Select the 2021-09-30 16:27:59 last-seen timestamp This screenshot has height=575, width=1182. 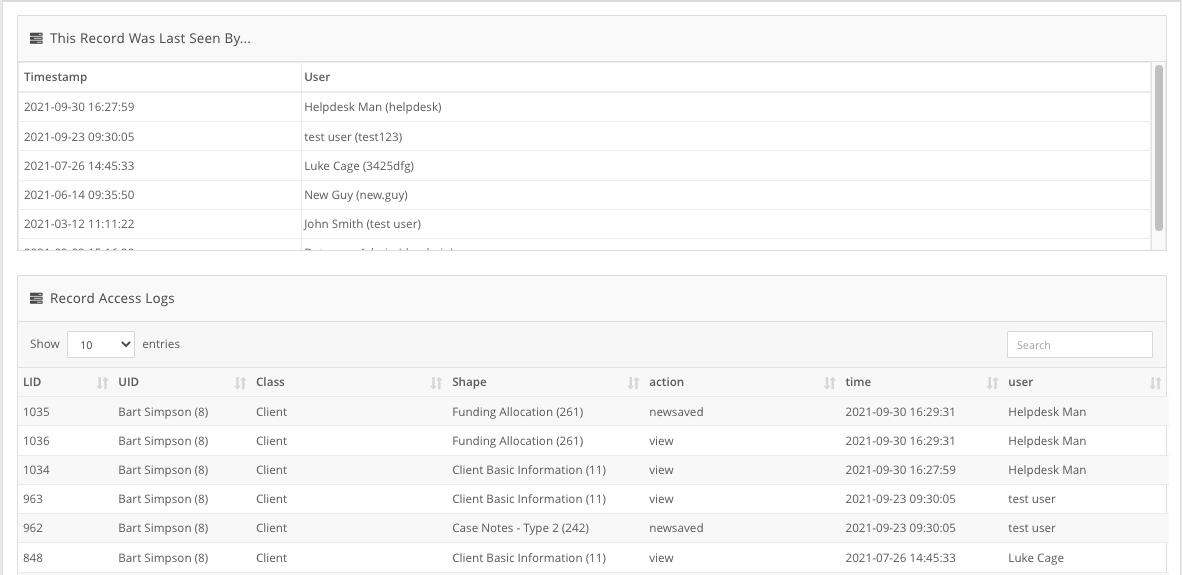(x=79, y=107)
